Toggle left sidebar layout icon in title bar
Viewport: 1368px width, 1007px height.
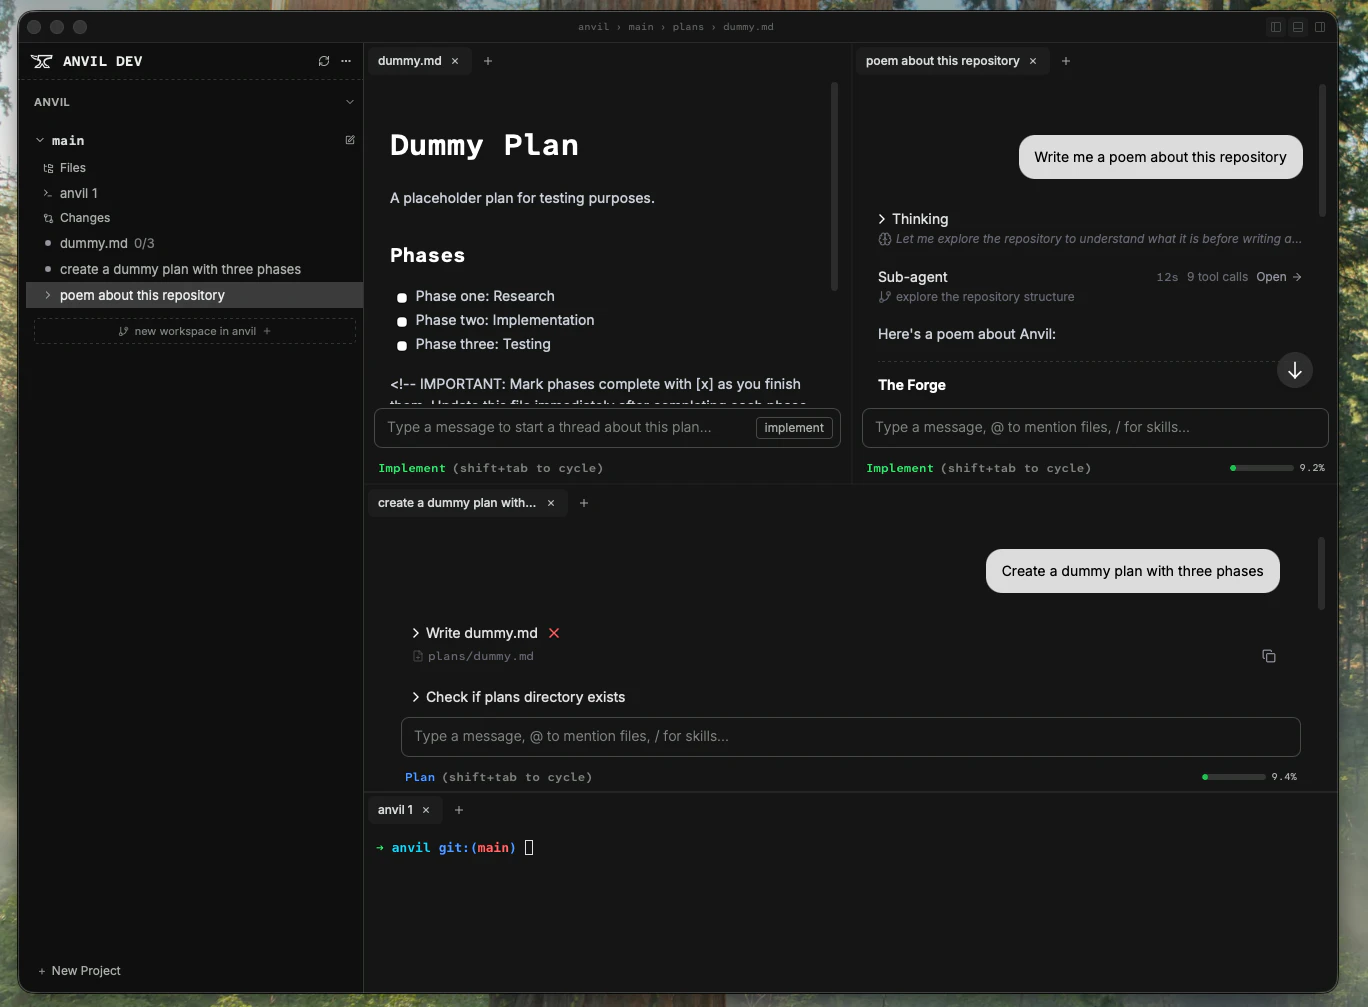point(1276,27)
